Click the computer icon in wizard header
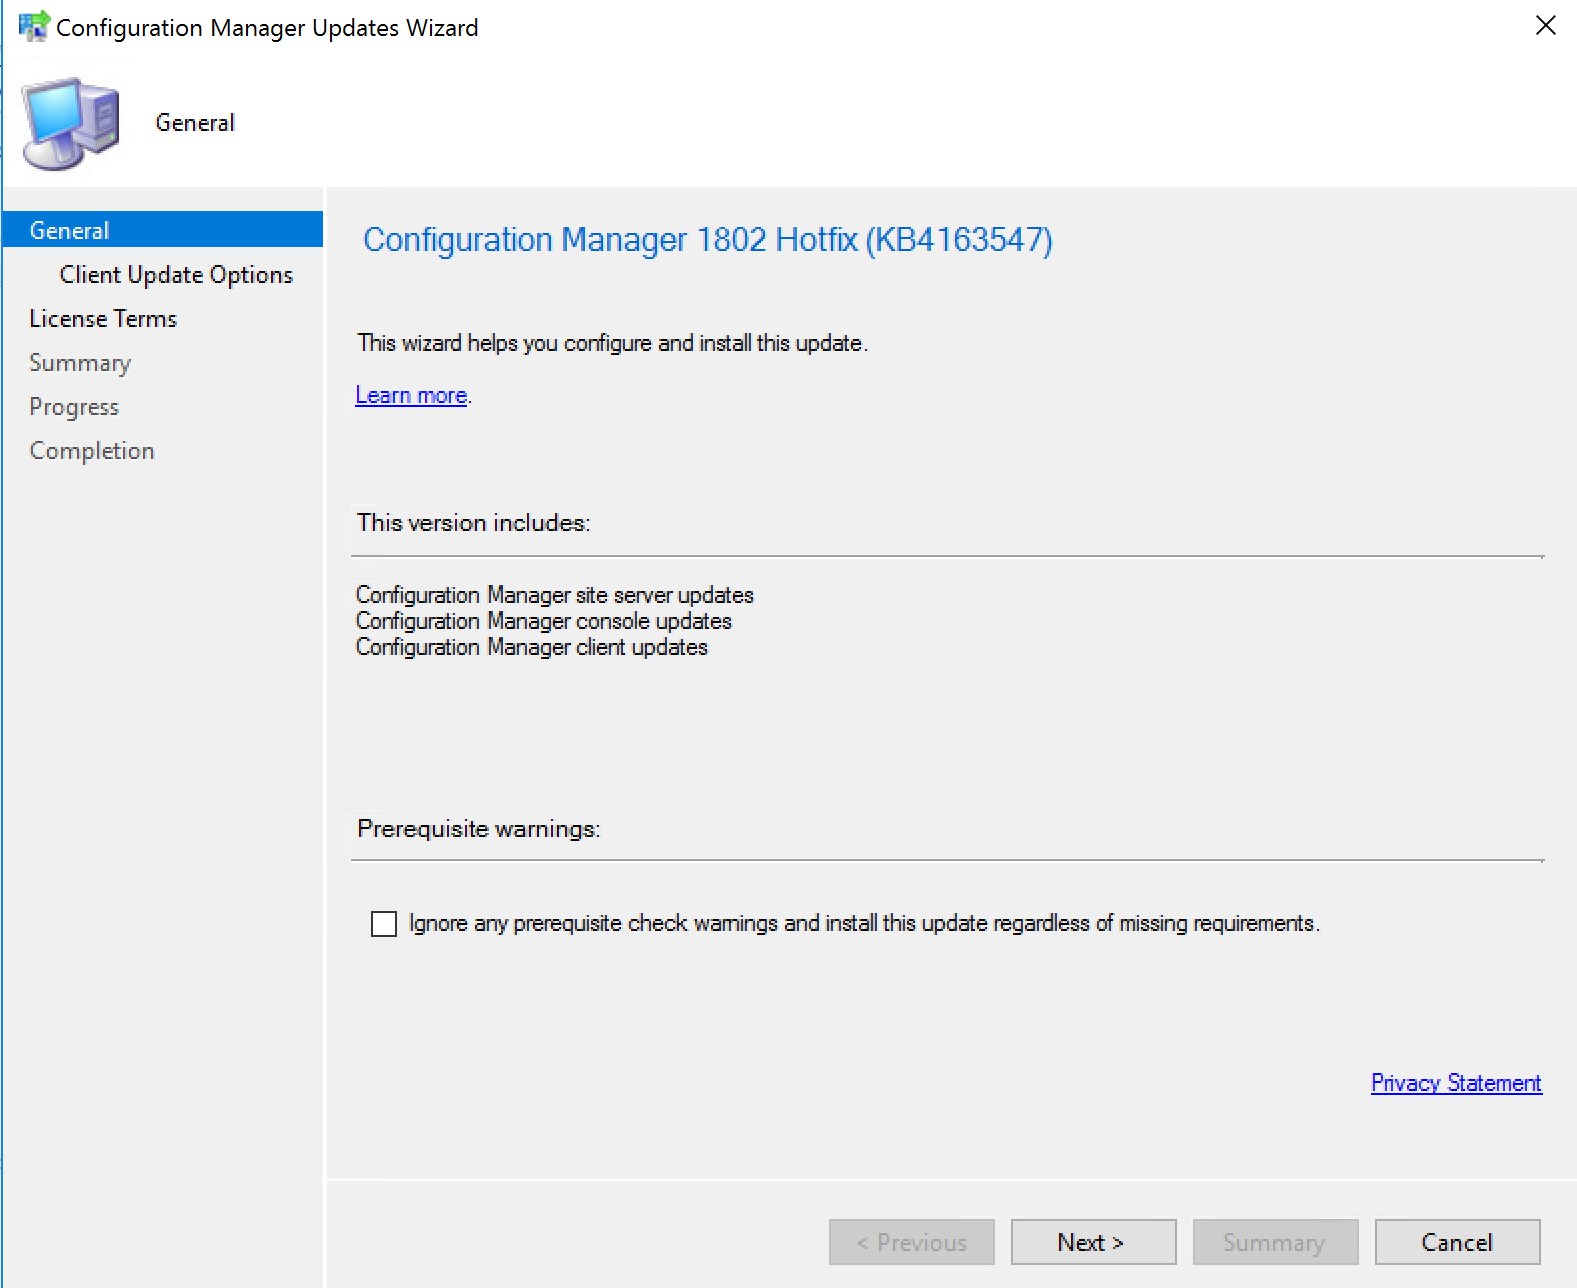The height and width of the screenshot is (1288, 1577). (71, 124)
